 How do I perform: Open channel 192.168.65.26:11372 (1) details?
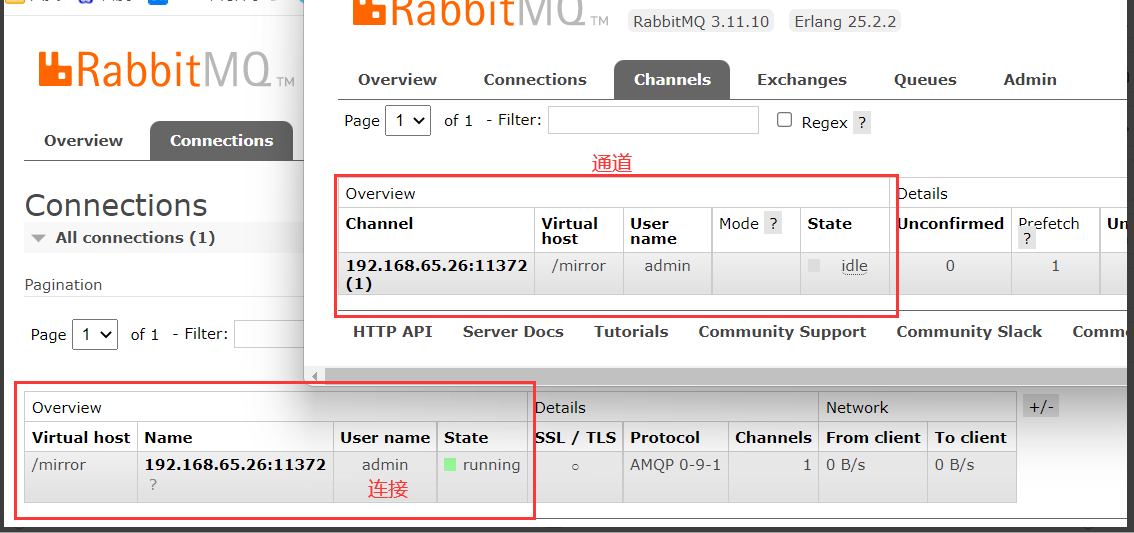pyautogui.click(x=436, y=274)
